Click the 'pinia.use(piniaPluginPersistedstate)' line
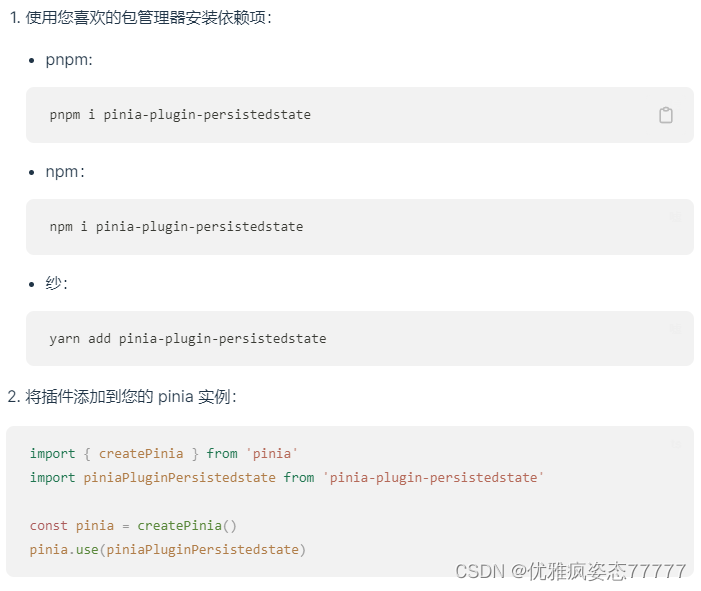This screenshot has width=701, height=591. pyautogui.click(x=168, y=550)
